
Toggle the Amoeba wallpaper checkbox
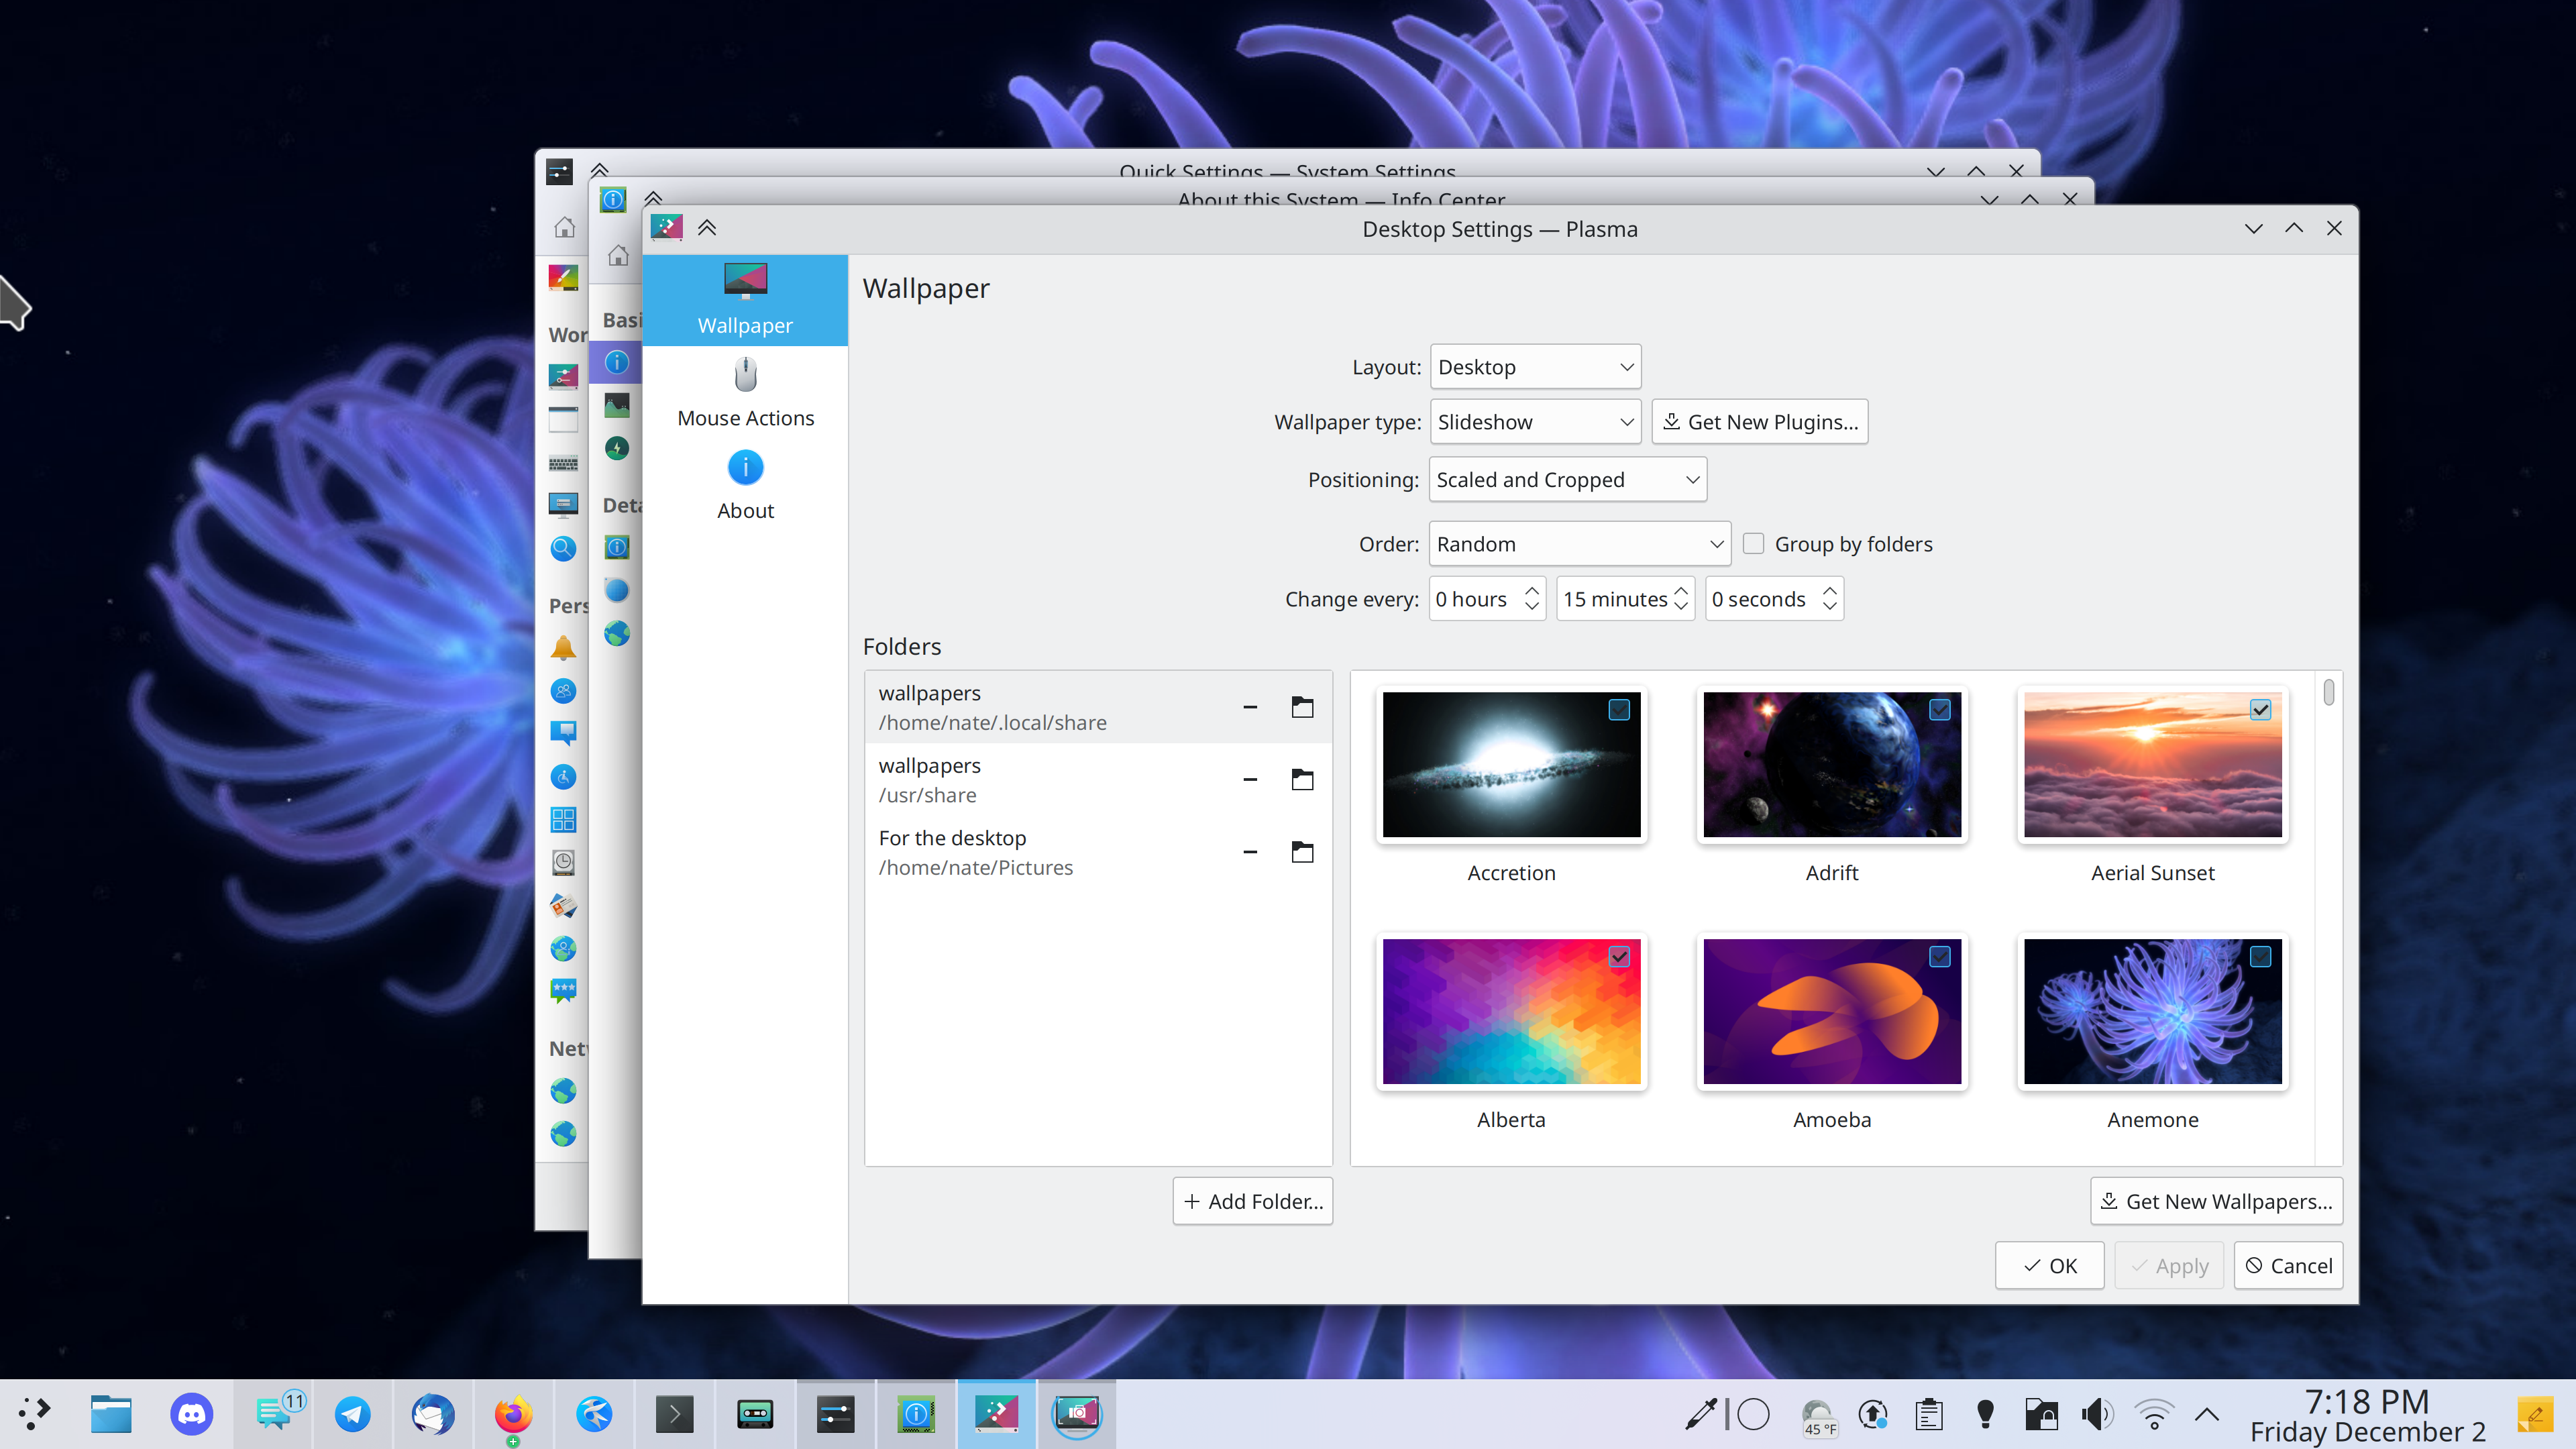coord(1939,957)
